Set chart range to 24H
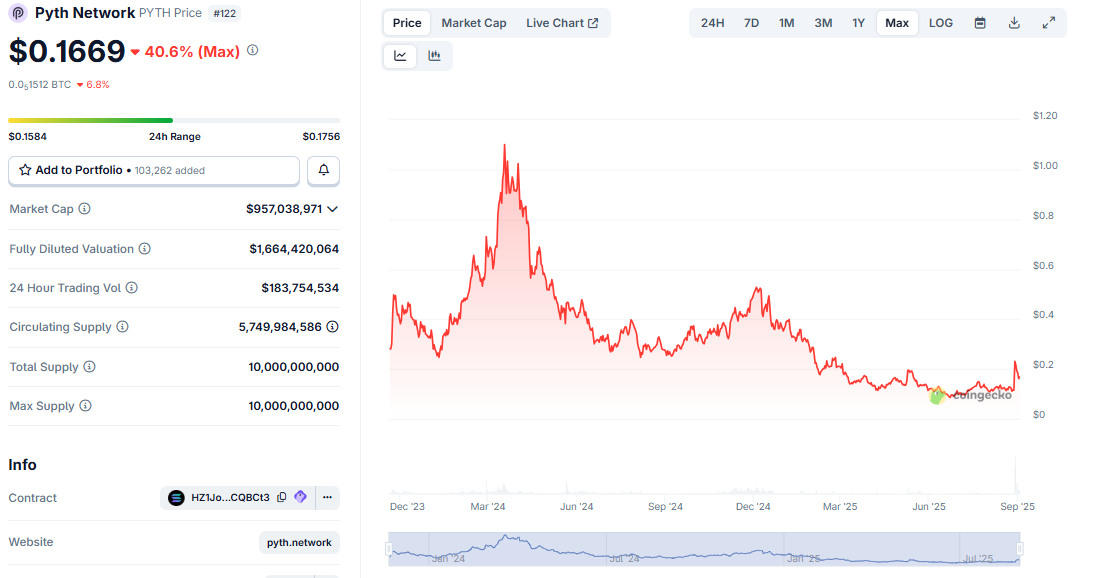 click(713, 23)
